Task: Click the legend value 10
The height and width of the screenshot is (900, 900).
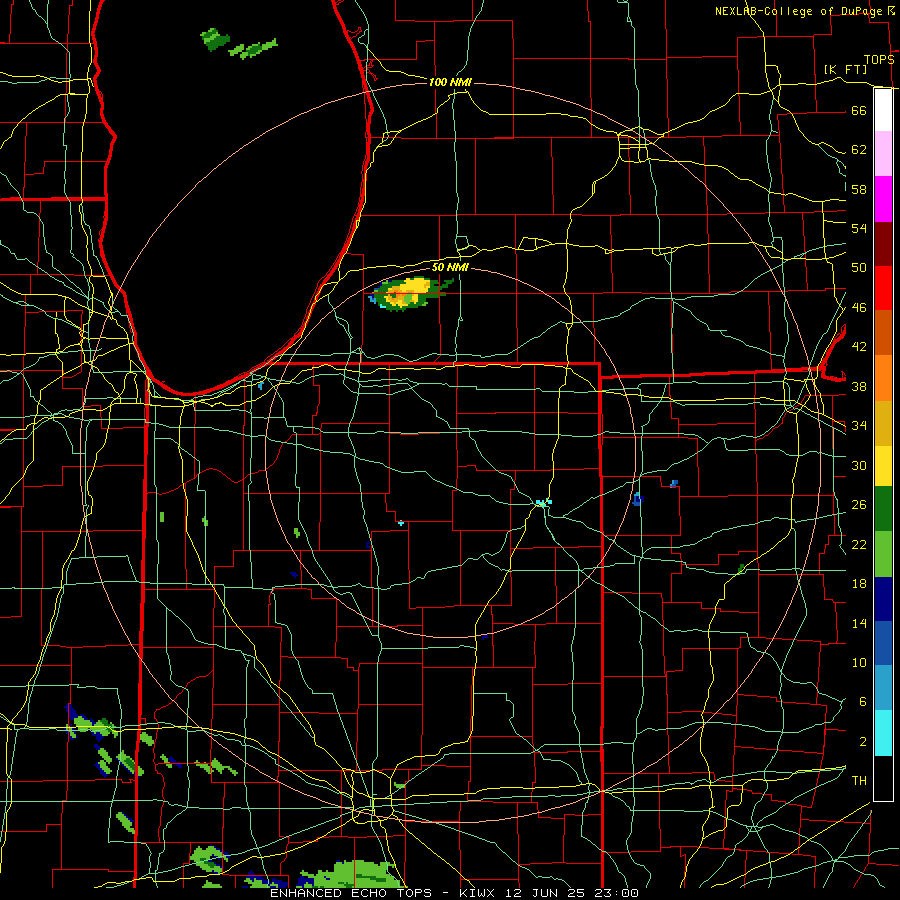Action: [859, 662]
